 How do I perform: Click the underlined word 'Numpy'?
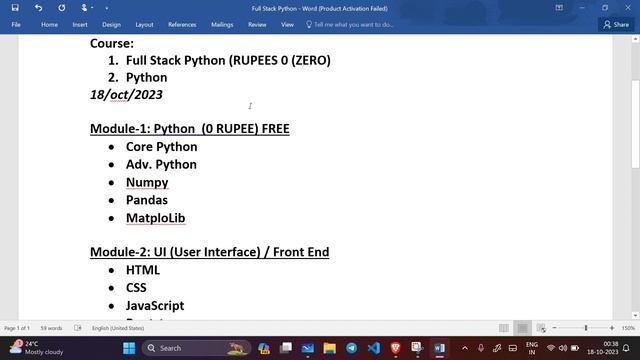[x=147, y=182]
